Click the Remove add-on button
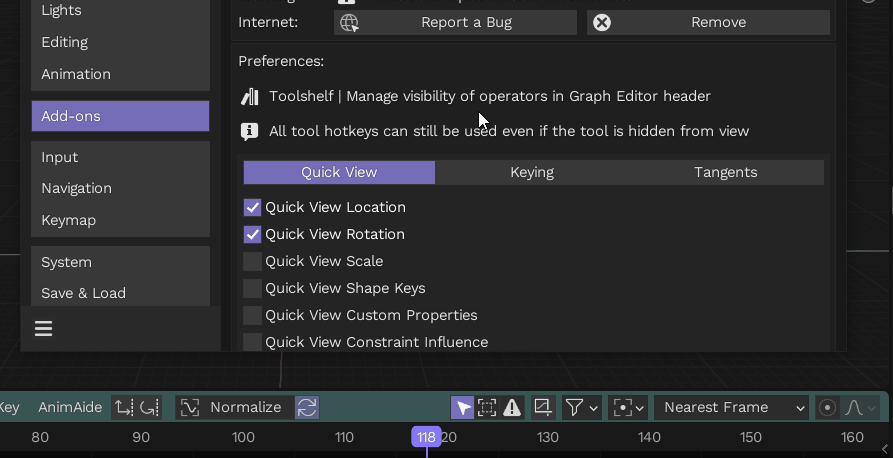The width and height of the screenshot is (893, 458). [x=708, y=23]
